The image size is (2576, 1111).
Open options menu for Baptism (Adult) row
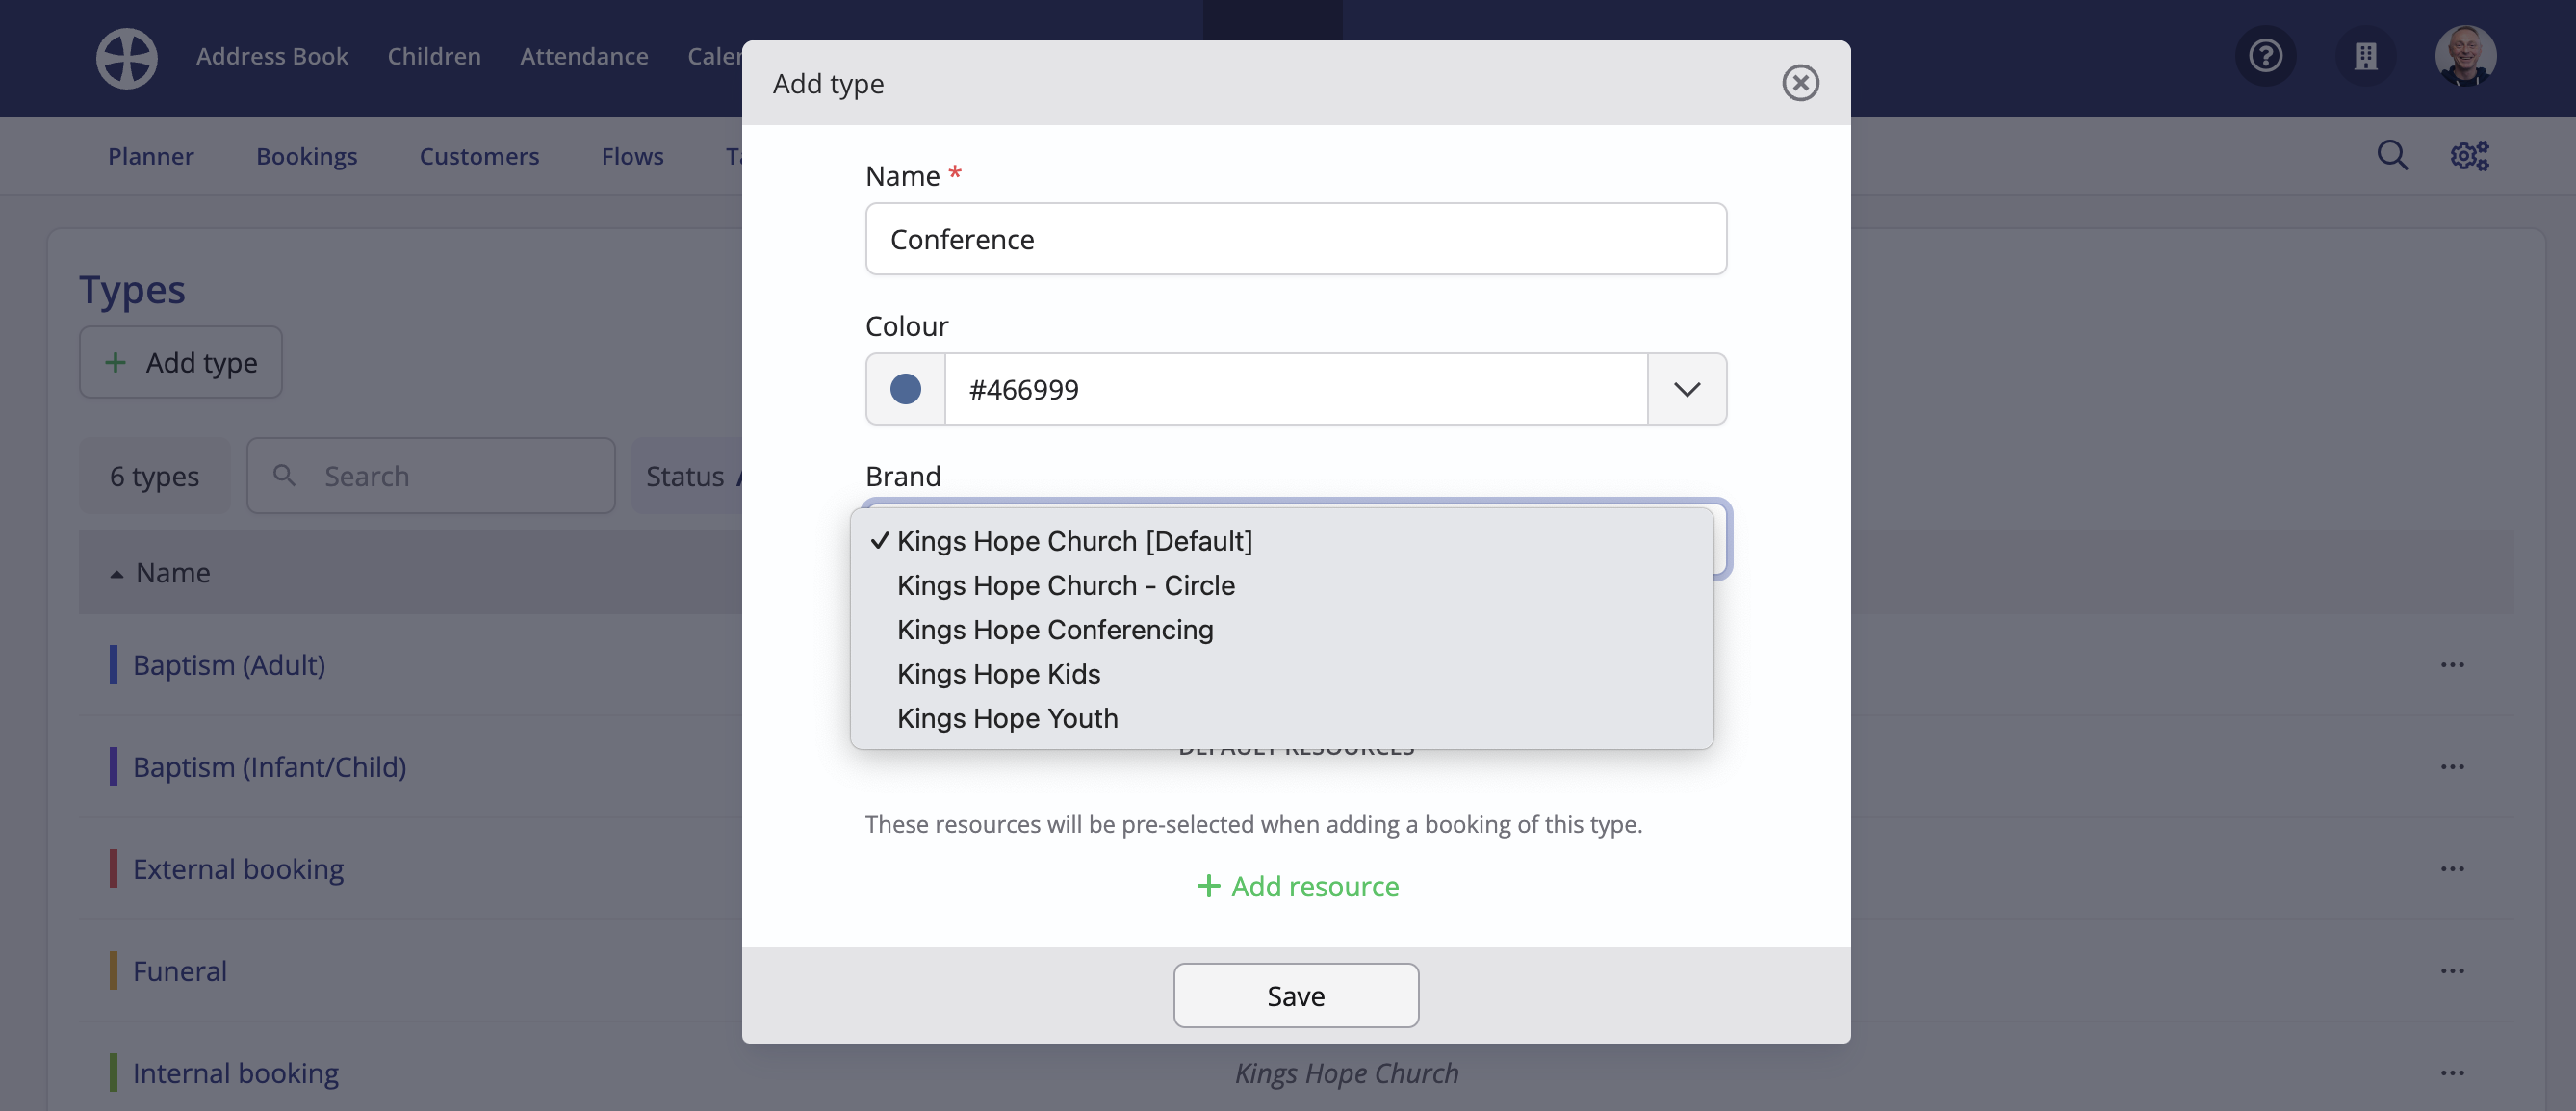(x=2452, y=664)
